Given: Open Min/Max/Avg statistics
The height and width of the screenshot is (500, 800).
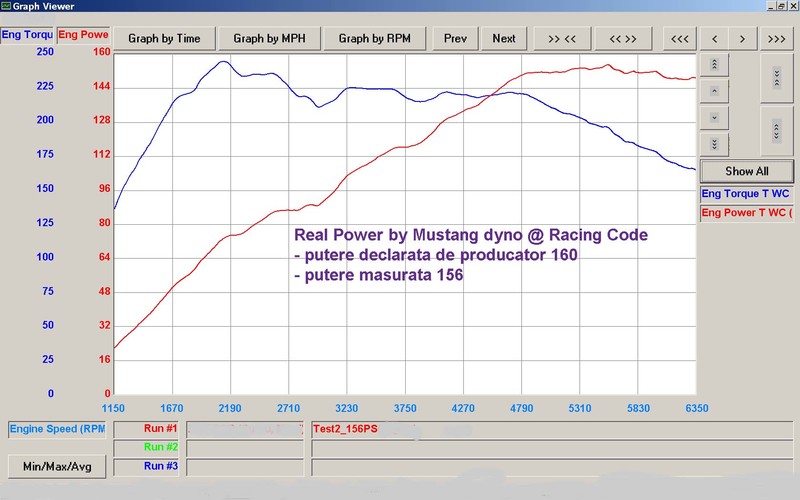Looking at the screenshot, I should (x=57, y=466).
